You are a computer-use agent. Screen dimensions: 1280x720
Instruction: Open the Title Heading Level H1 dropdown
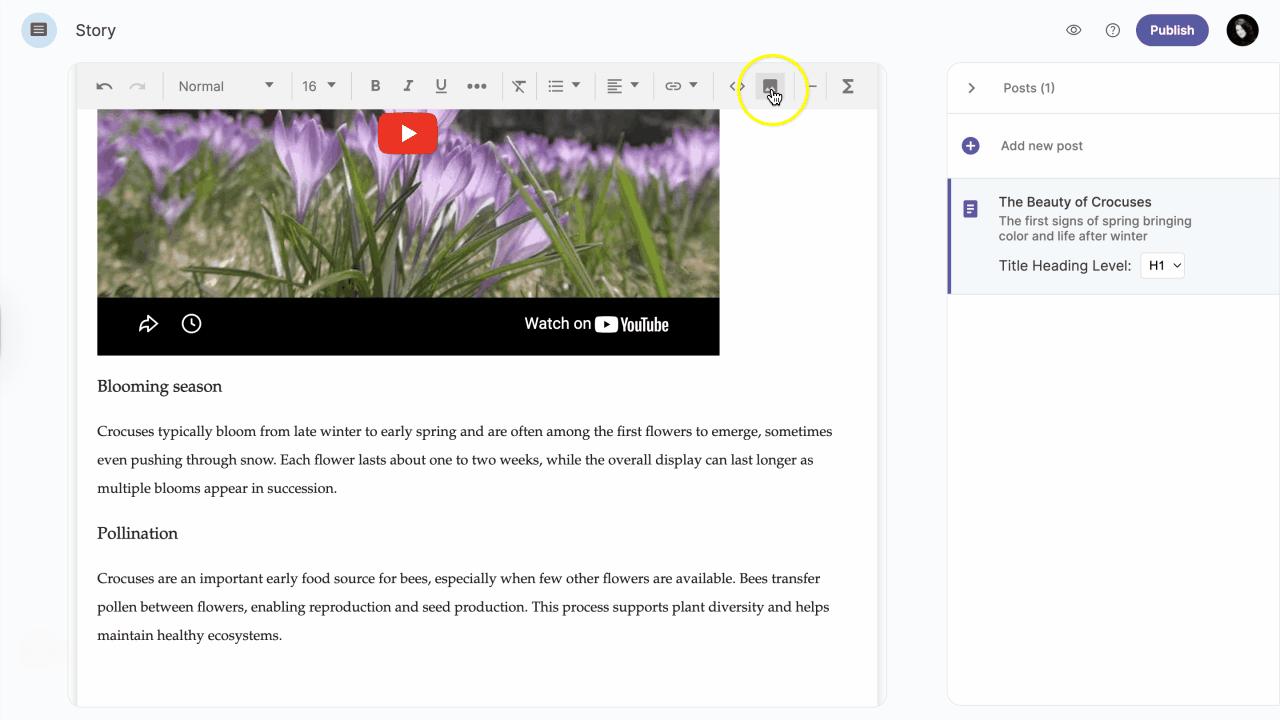[1162, 266]
